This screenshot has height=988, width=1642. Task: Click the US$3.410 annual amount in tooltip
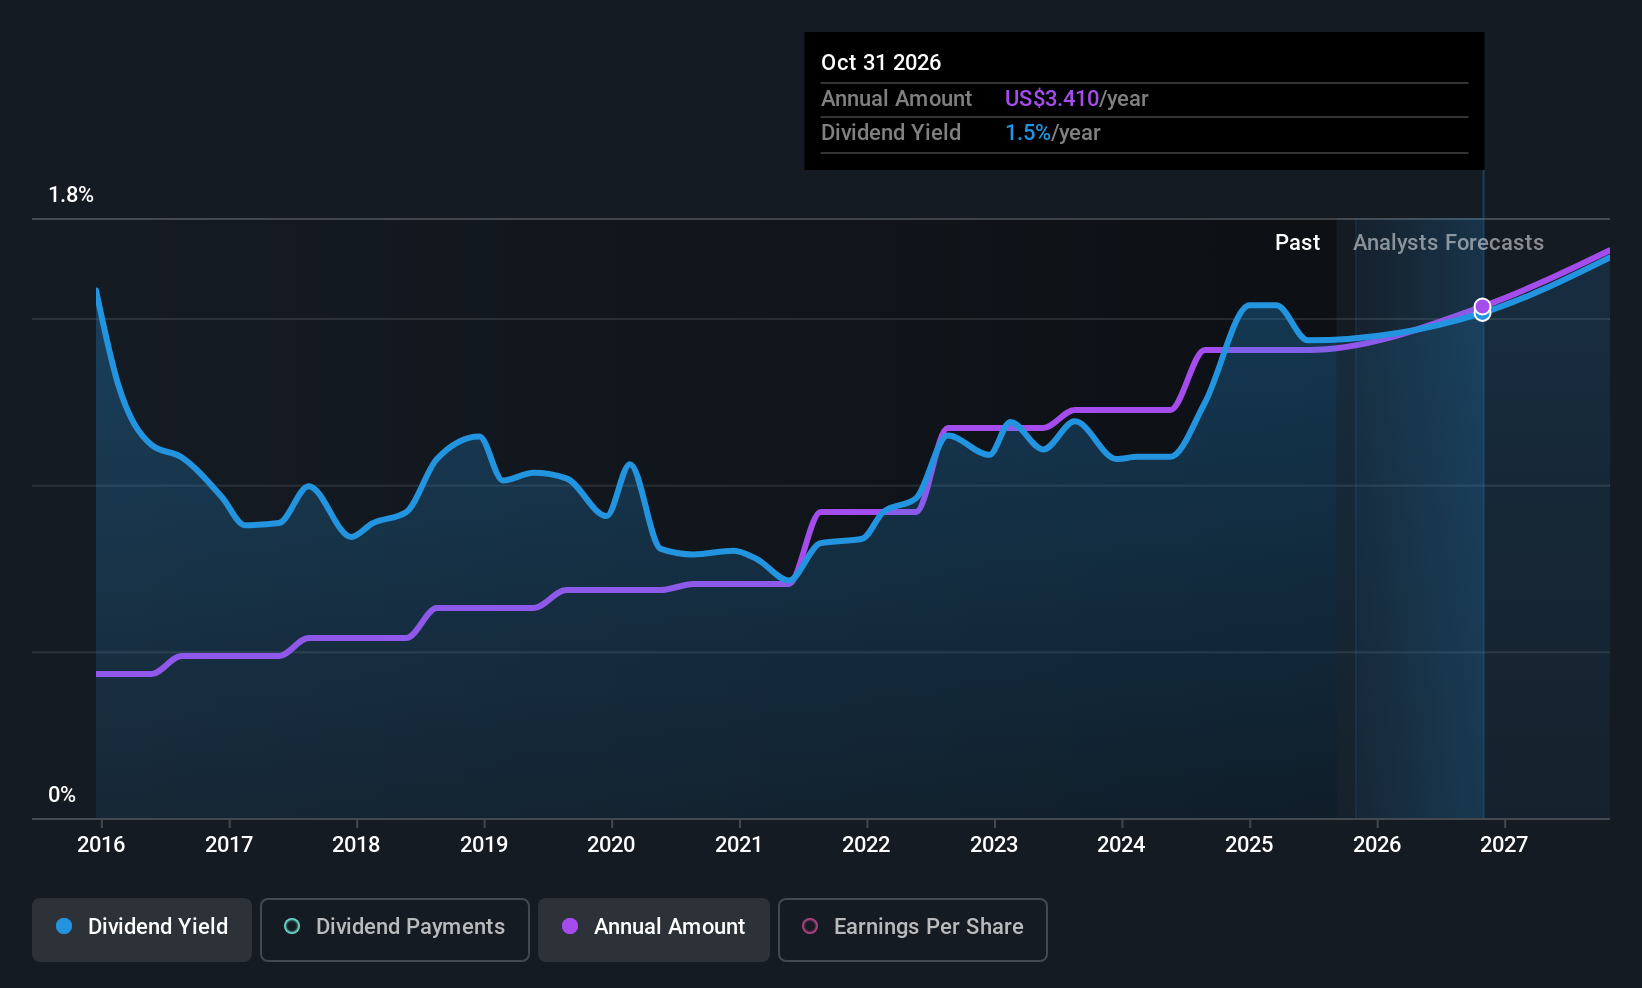(x=1052, y=99)
